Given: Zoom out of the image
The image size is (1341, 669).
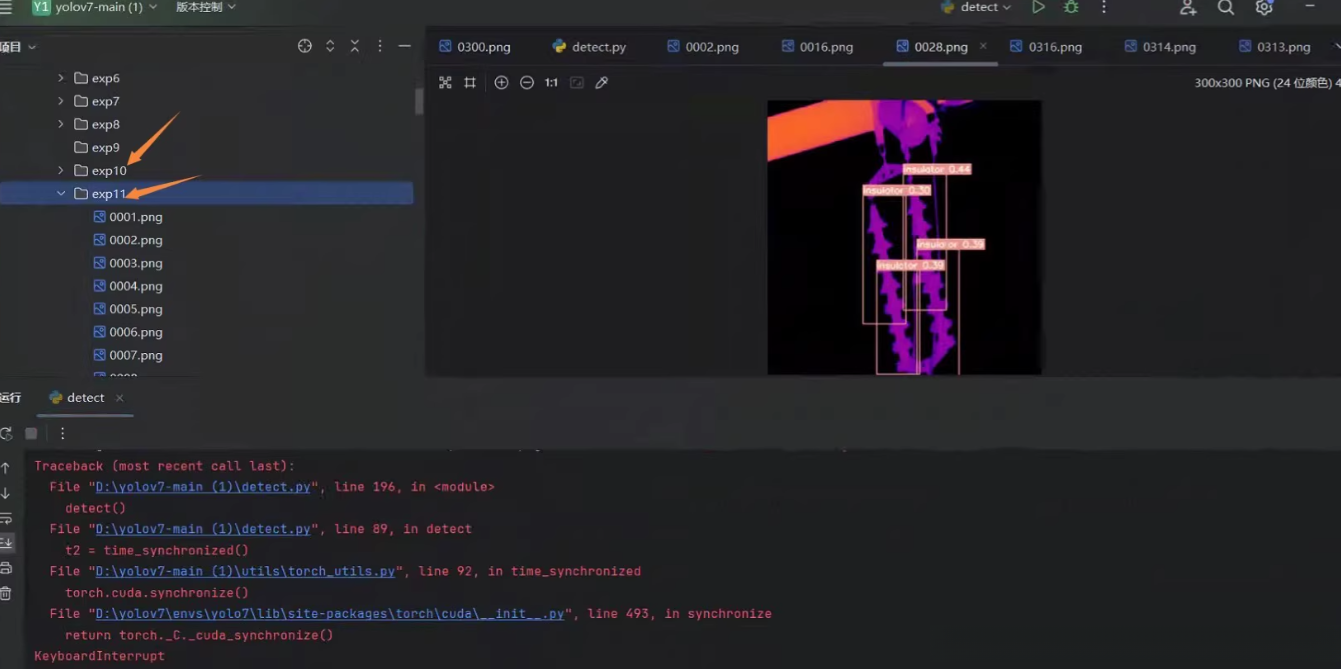Looking at the screenshot, I should [x=527, y=83].
